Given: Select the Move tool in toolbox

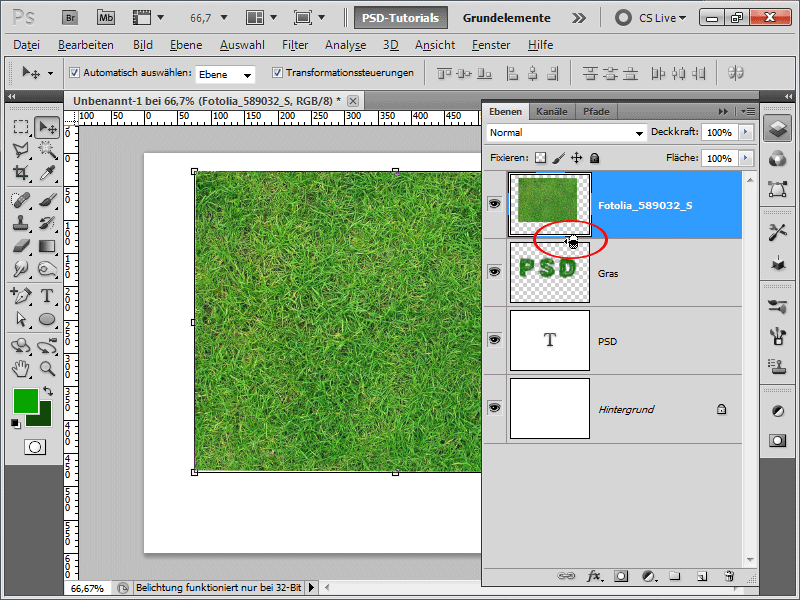Looking at the screenshot, I should 47,127.
